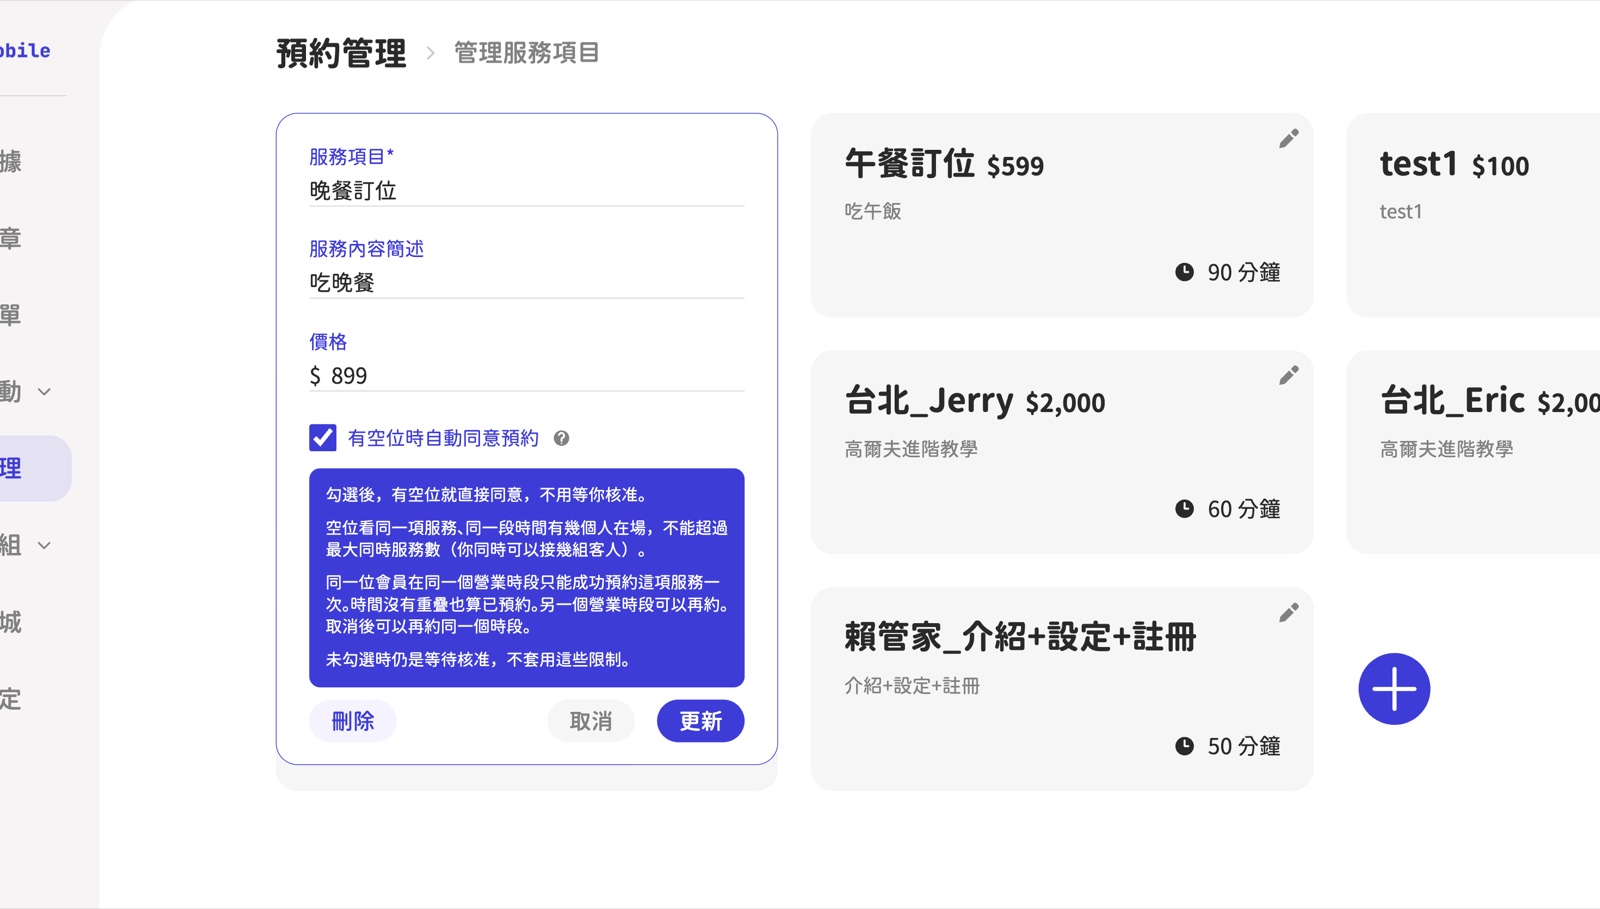Click the 90 分鐘 duration text
The image size is (1600, 909).
[1244, 272]
